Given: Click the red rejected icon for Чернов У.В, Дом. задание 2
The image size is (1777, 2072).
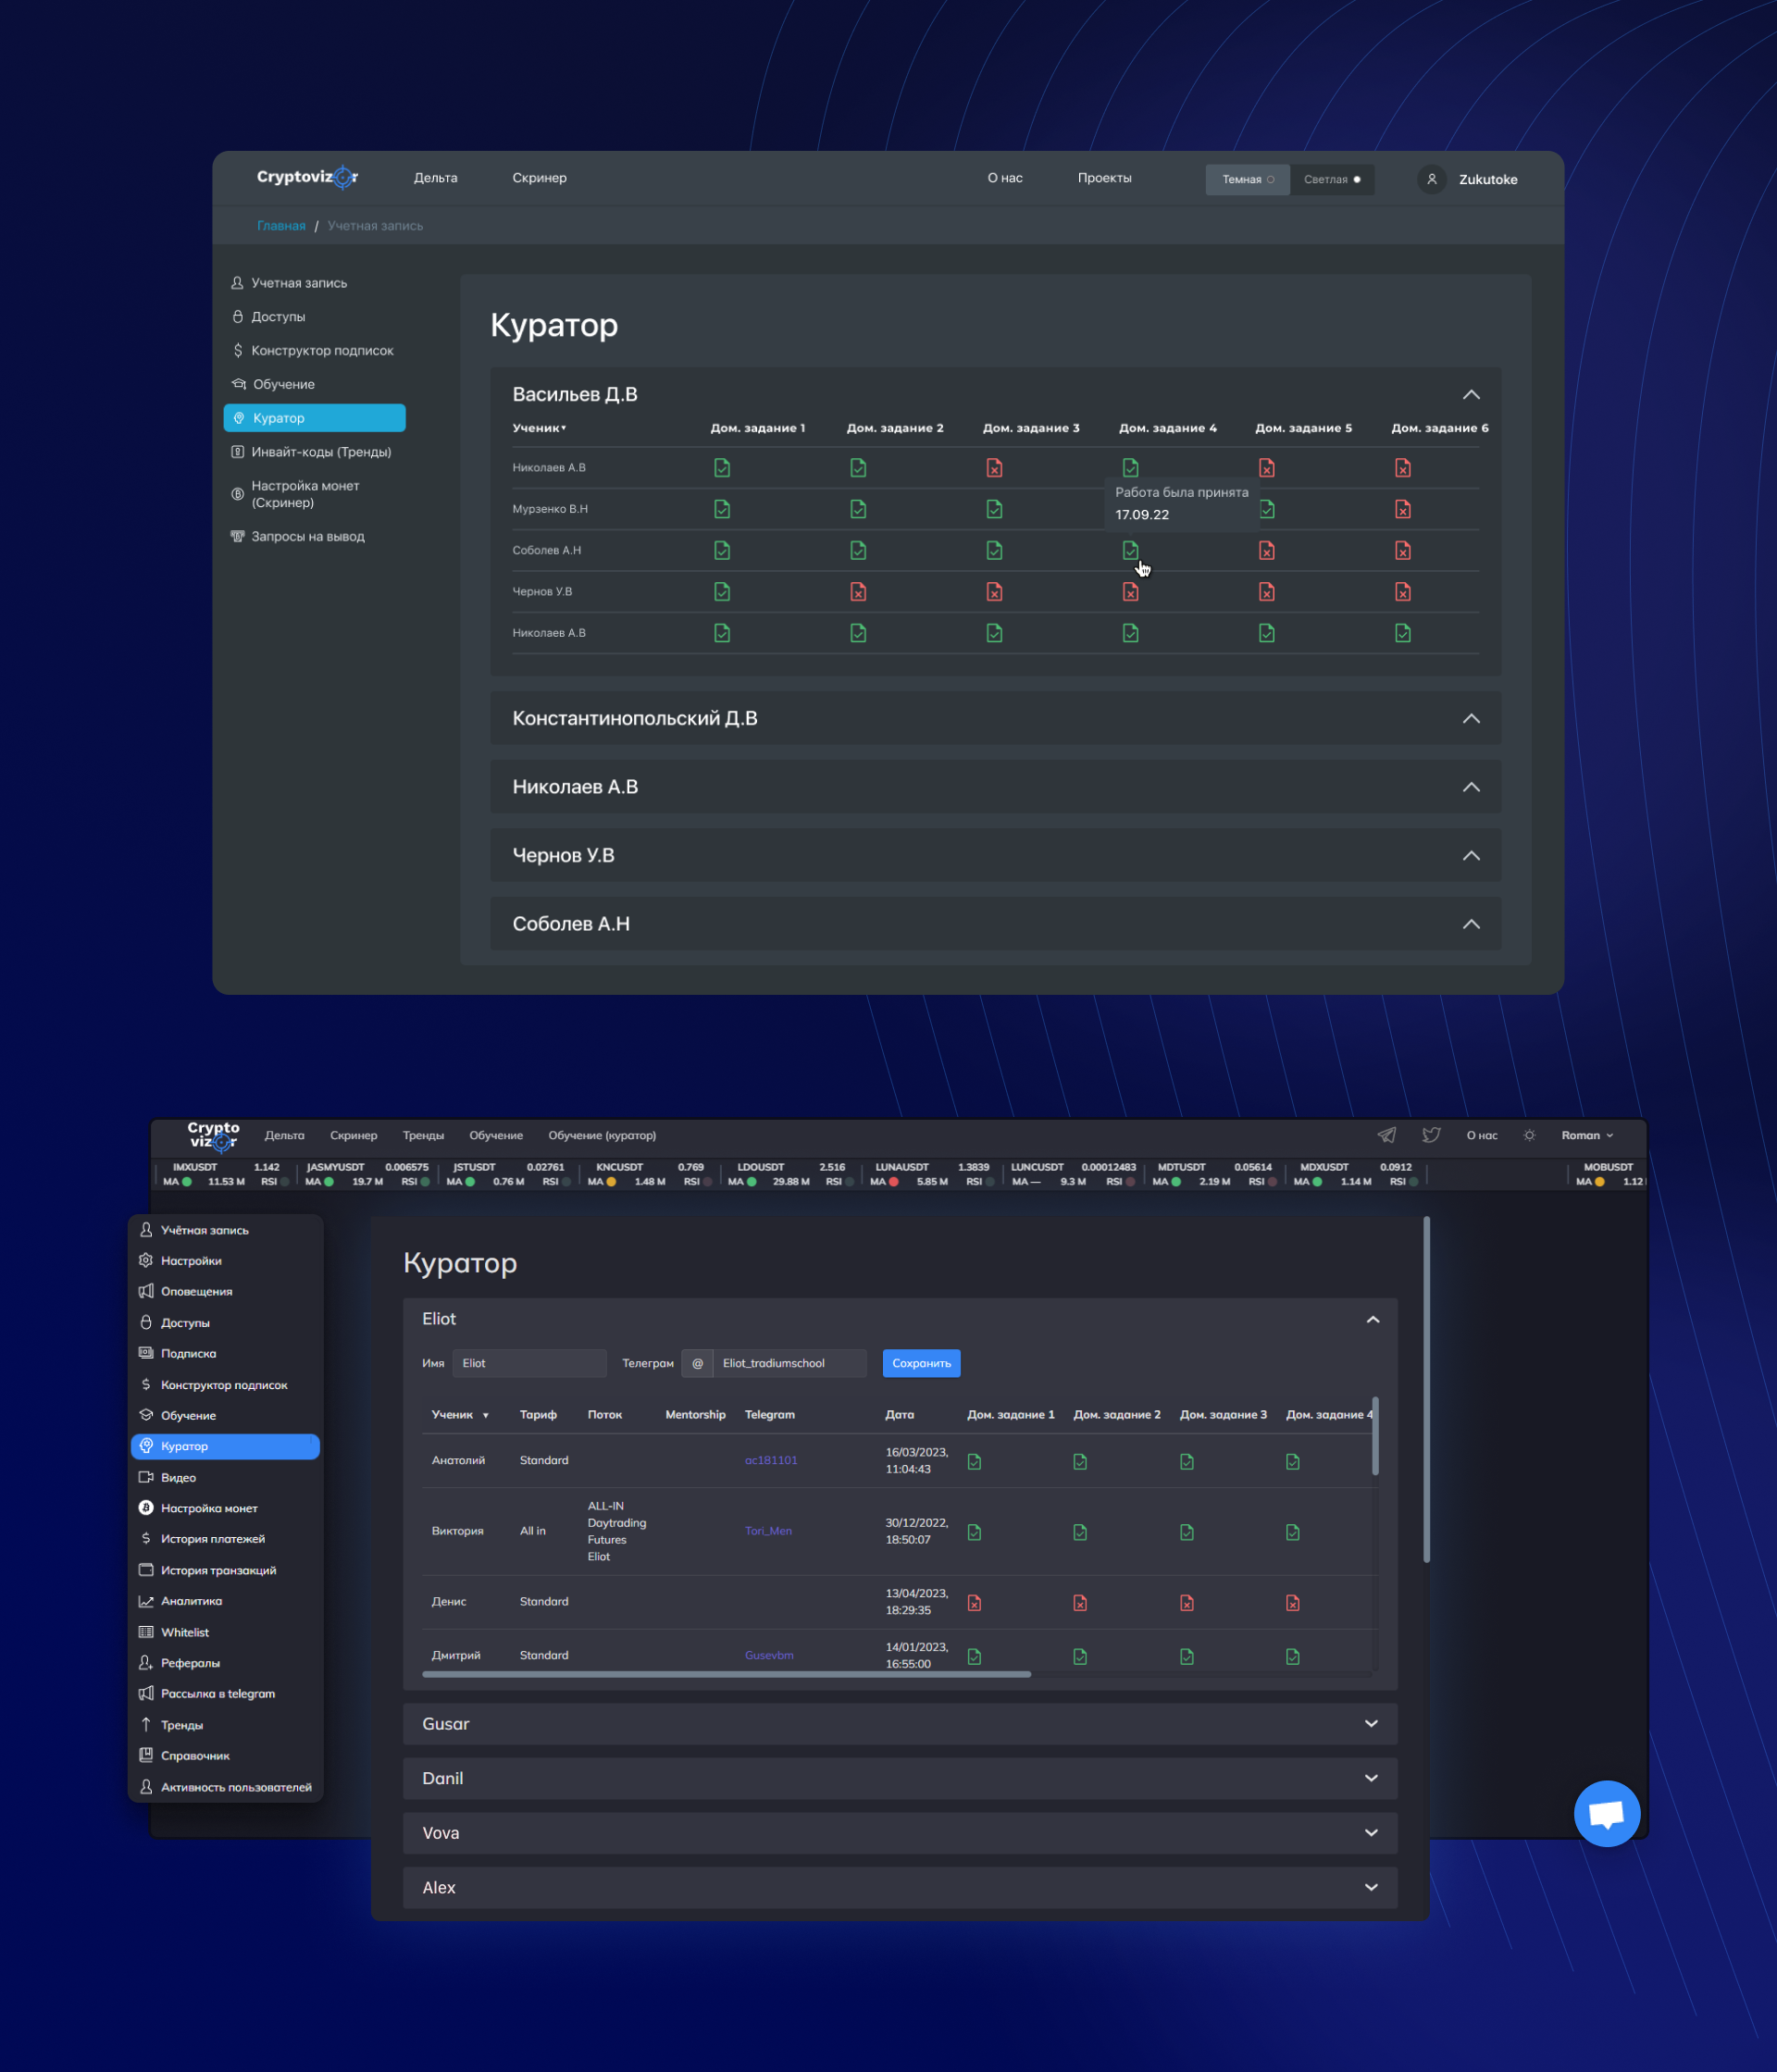Looking at the screenshot, I should pyautogui.click(x=858, y=592).
